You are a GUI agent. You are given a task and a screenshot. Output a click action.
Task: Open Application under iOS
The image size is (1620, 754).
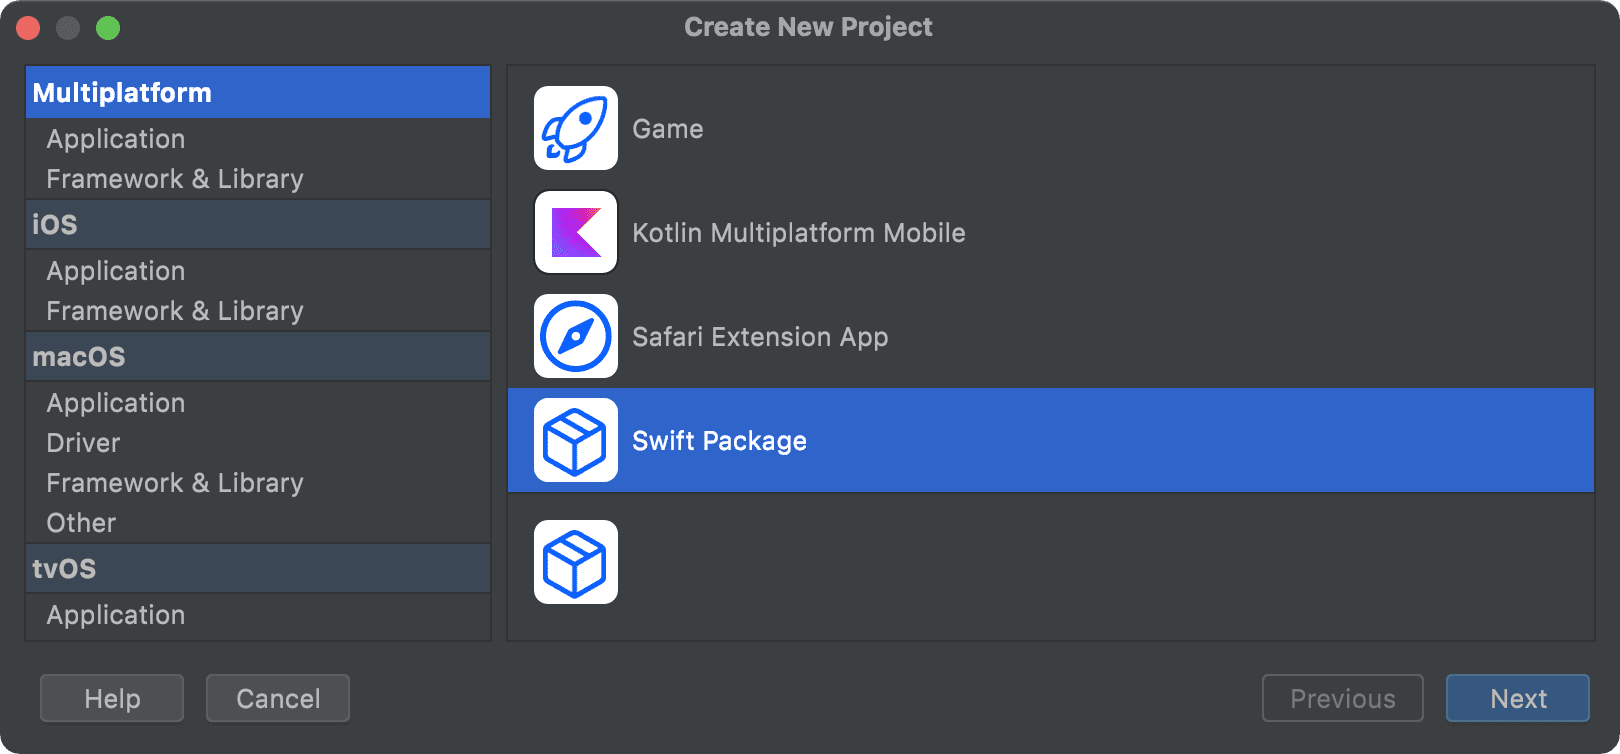click(x=258, y=271)
